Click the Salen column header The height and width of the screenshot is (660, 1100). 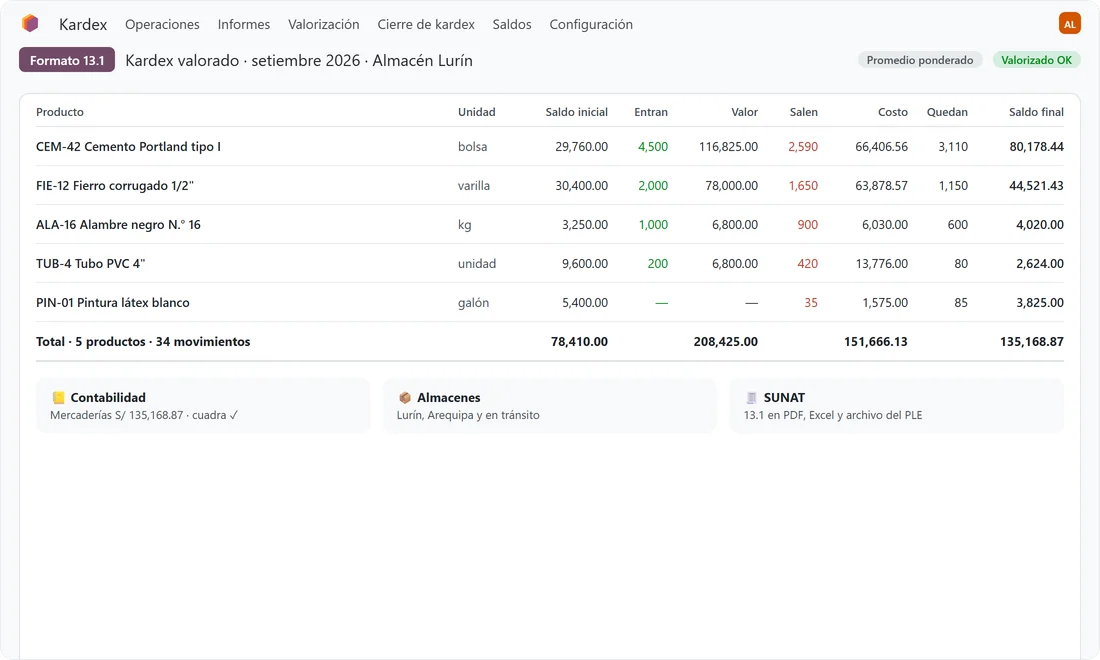(x=804, y=112)
